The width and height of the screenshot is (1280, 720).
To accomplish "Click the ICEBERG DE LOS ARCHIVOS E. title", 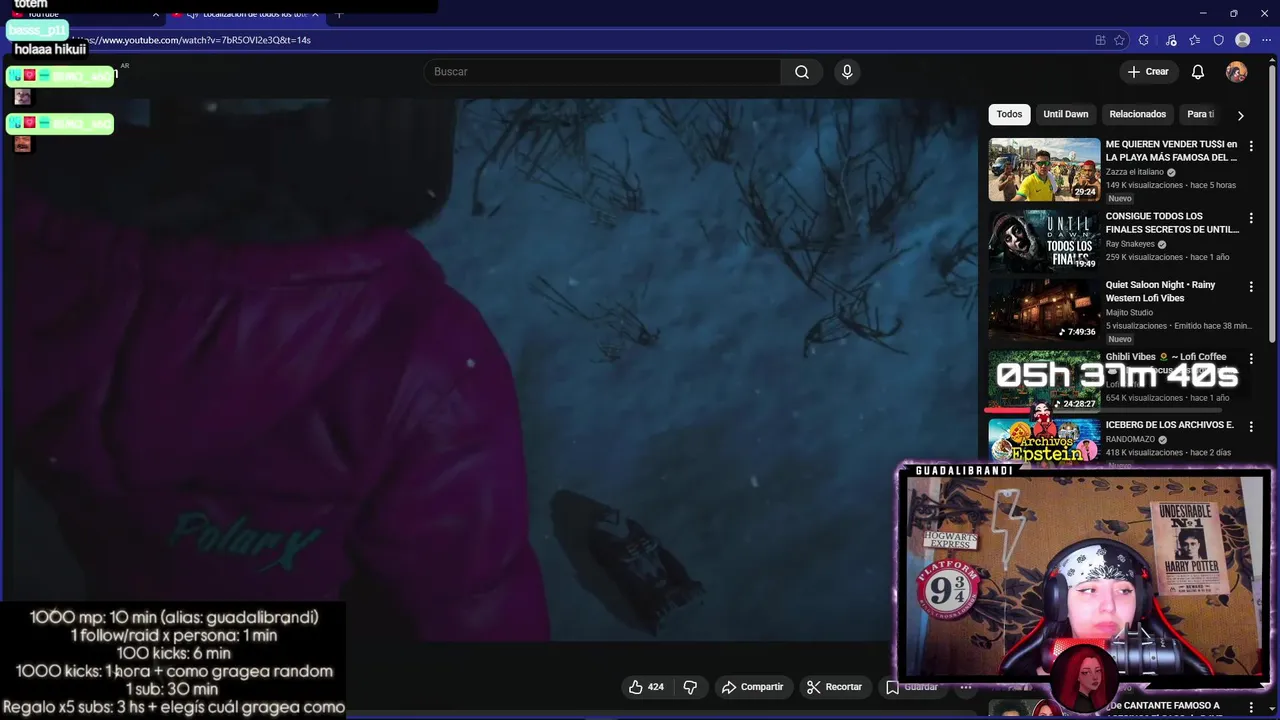I will (1170, 425).
